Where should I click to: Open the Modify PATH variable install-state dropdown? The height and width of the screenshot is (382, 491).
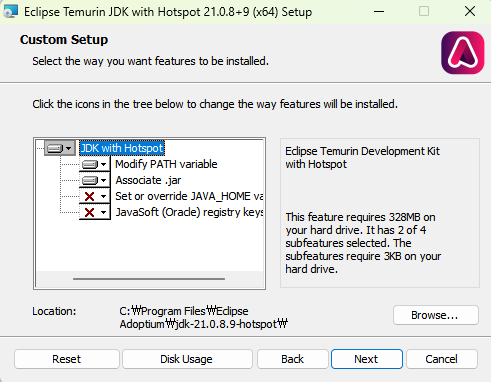pos(104,164)
